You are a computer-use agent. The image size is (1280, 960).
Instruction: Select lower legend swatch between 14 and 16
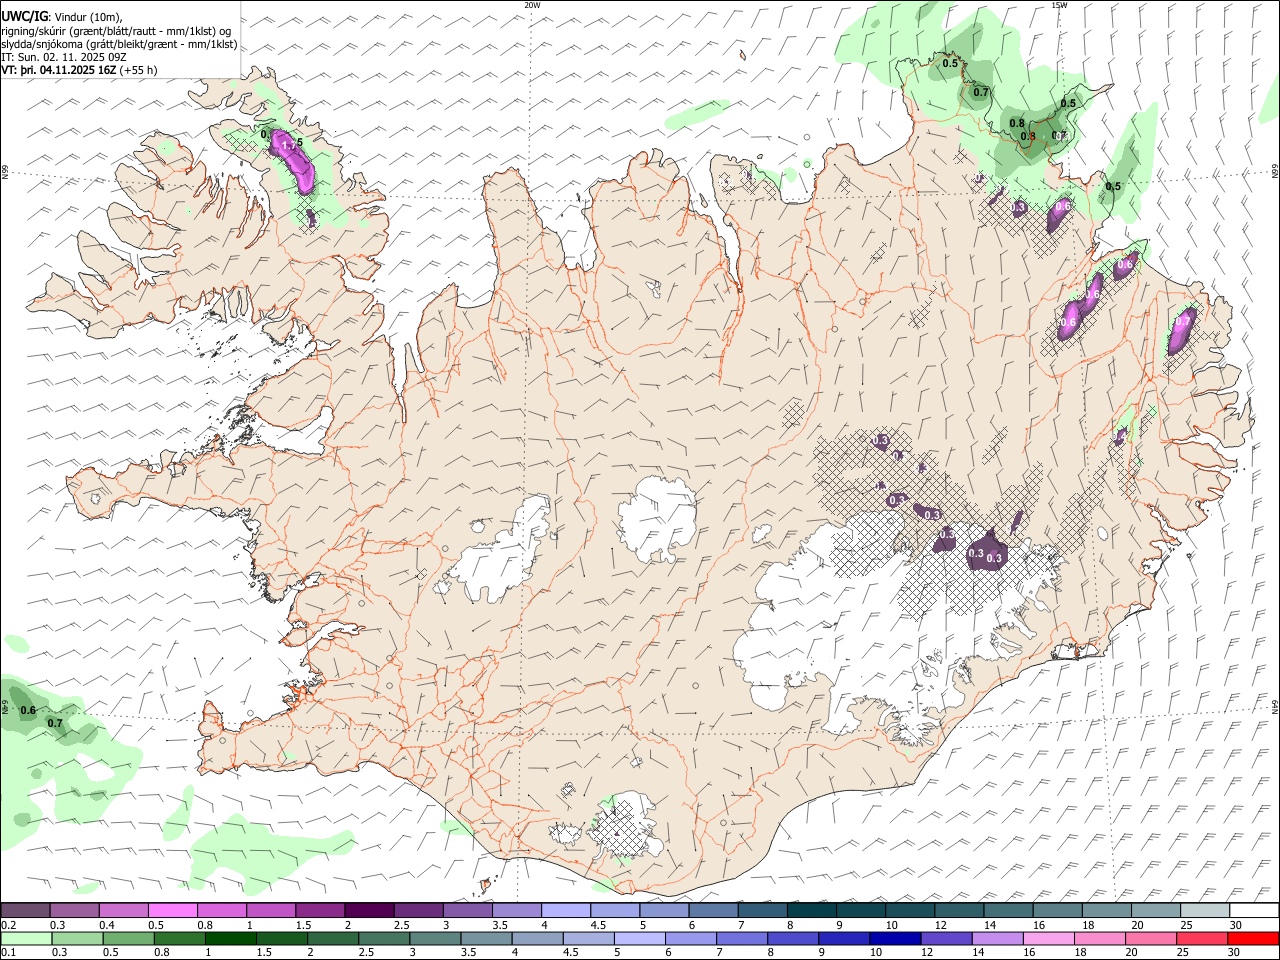[x=996, y=938]
